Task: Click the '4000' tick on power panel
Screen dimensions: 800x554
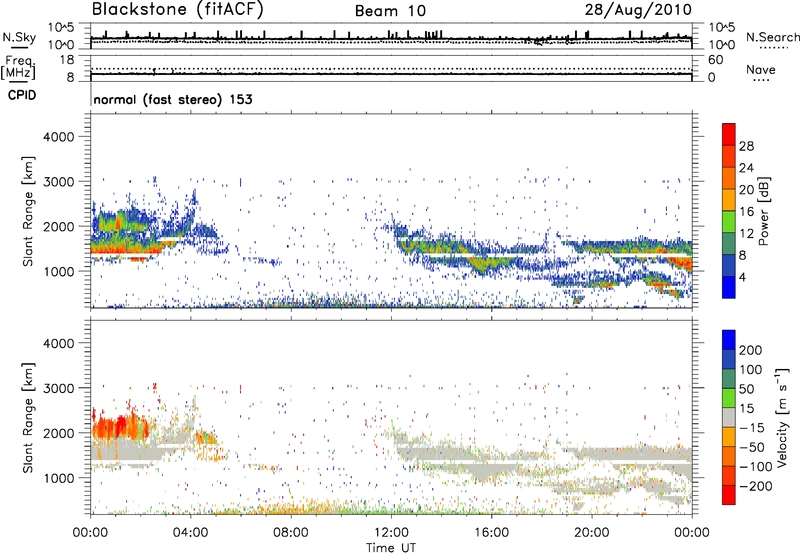Action: (x=59, y=137)
